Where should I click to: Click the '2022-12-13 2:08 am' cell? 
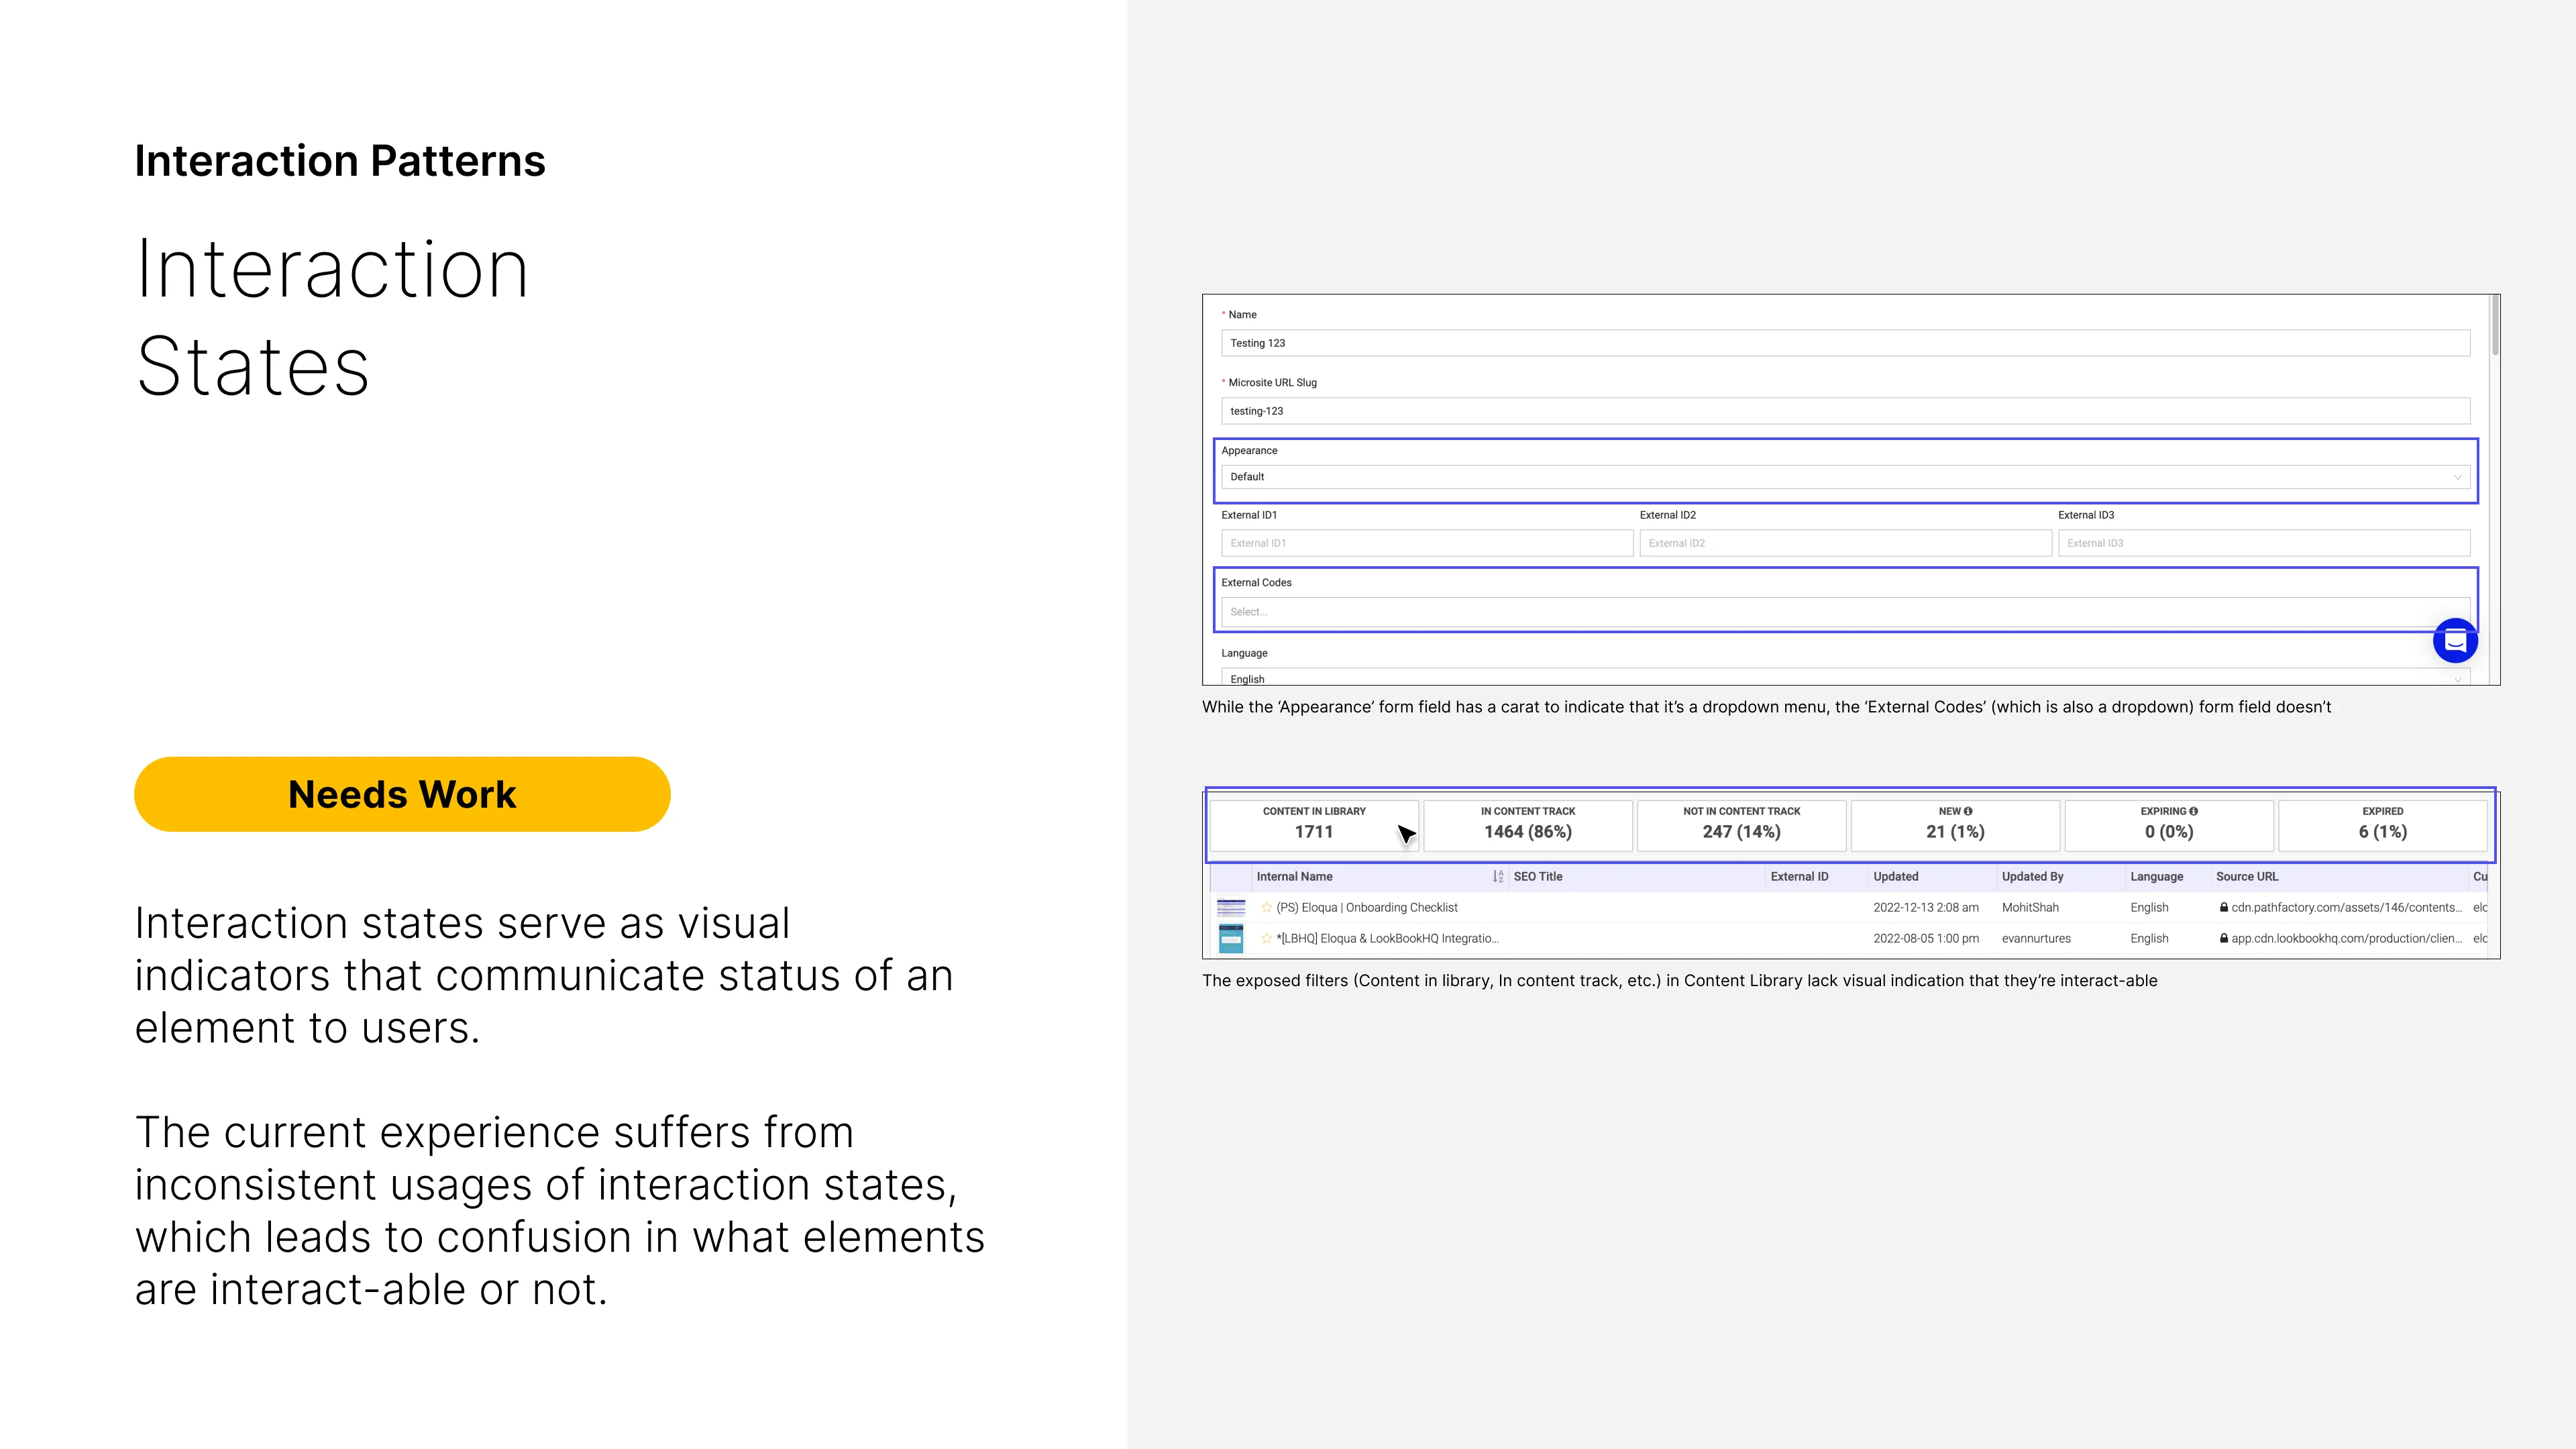click(x=1926, y=908)
